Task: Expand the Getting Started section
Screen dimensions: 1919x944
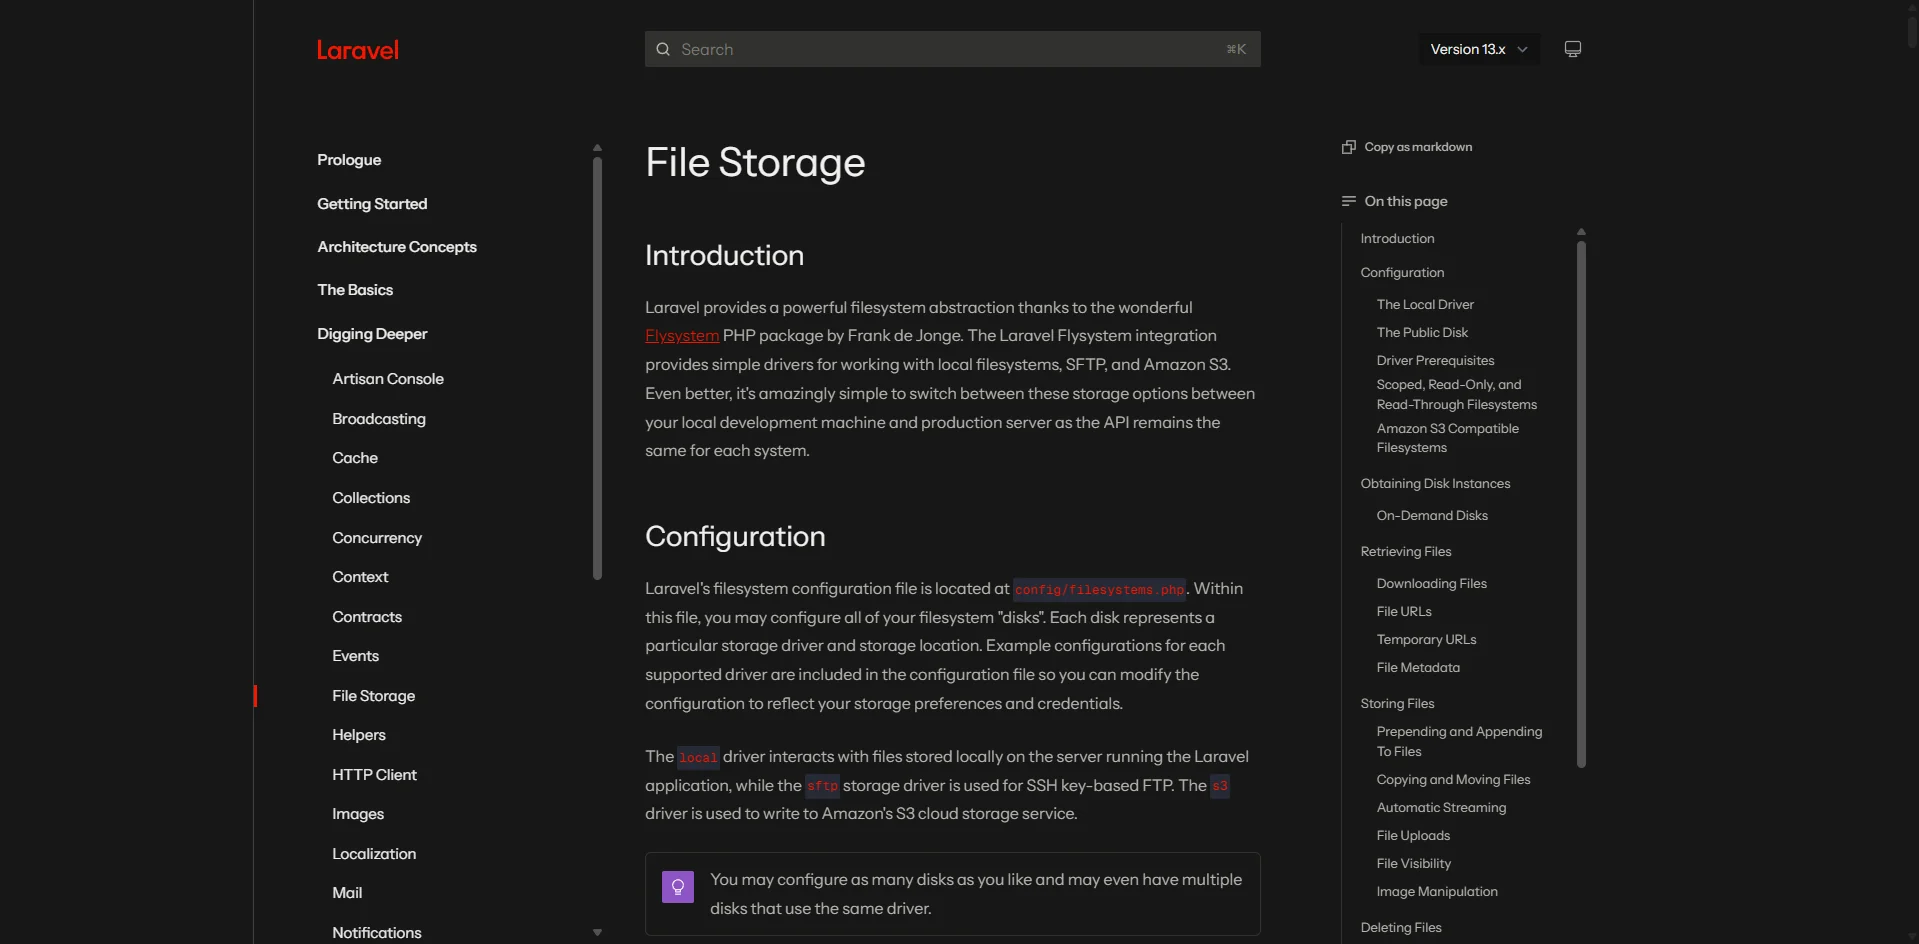Action: [372, 204]
